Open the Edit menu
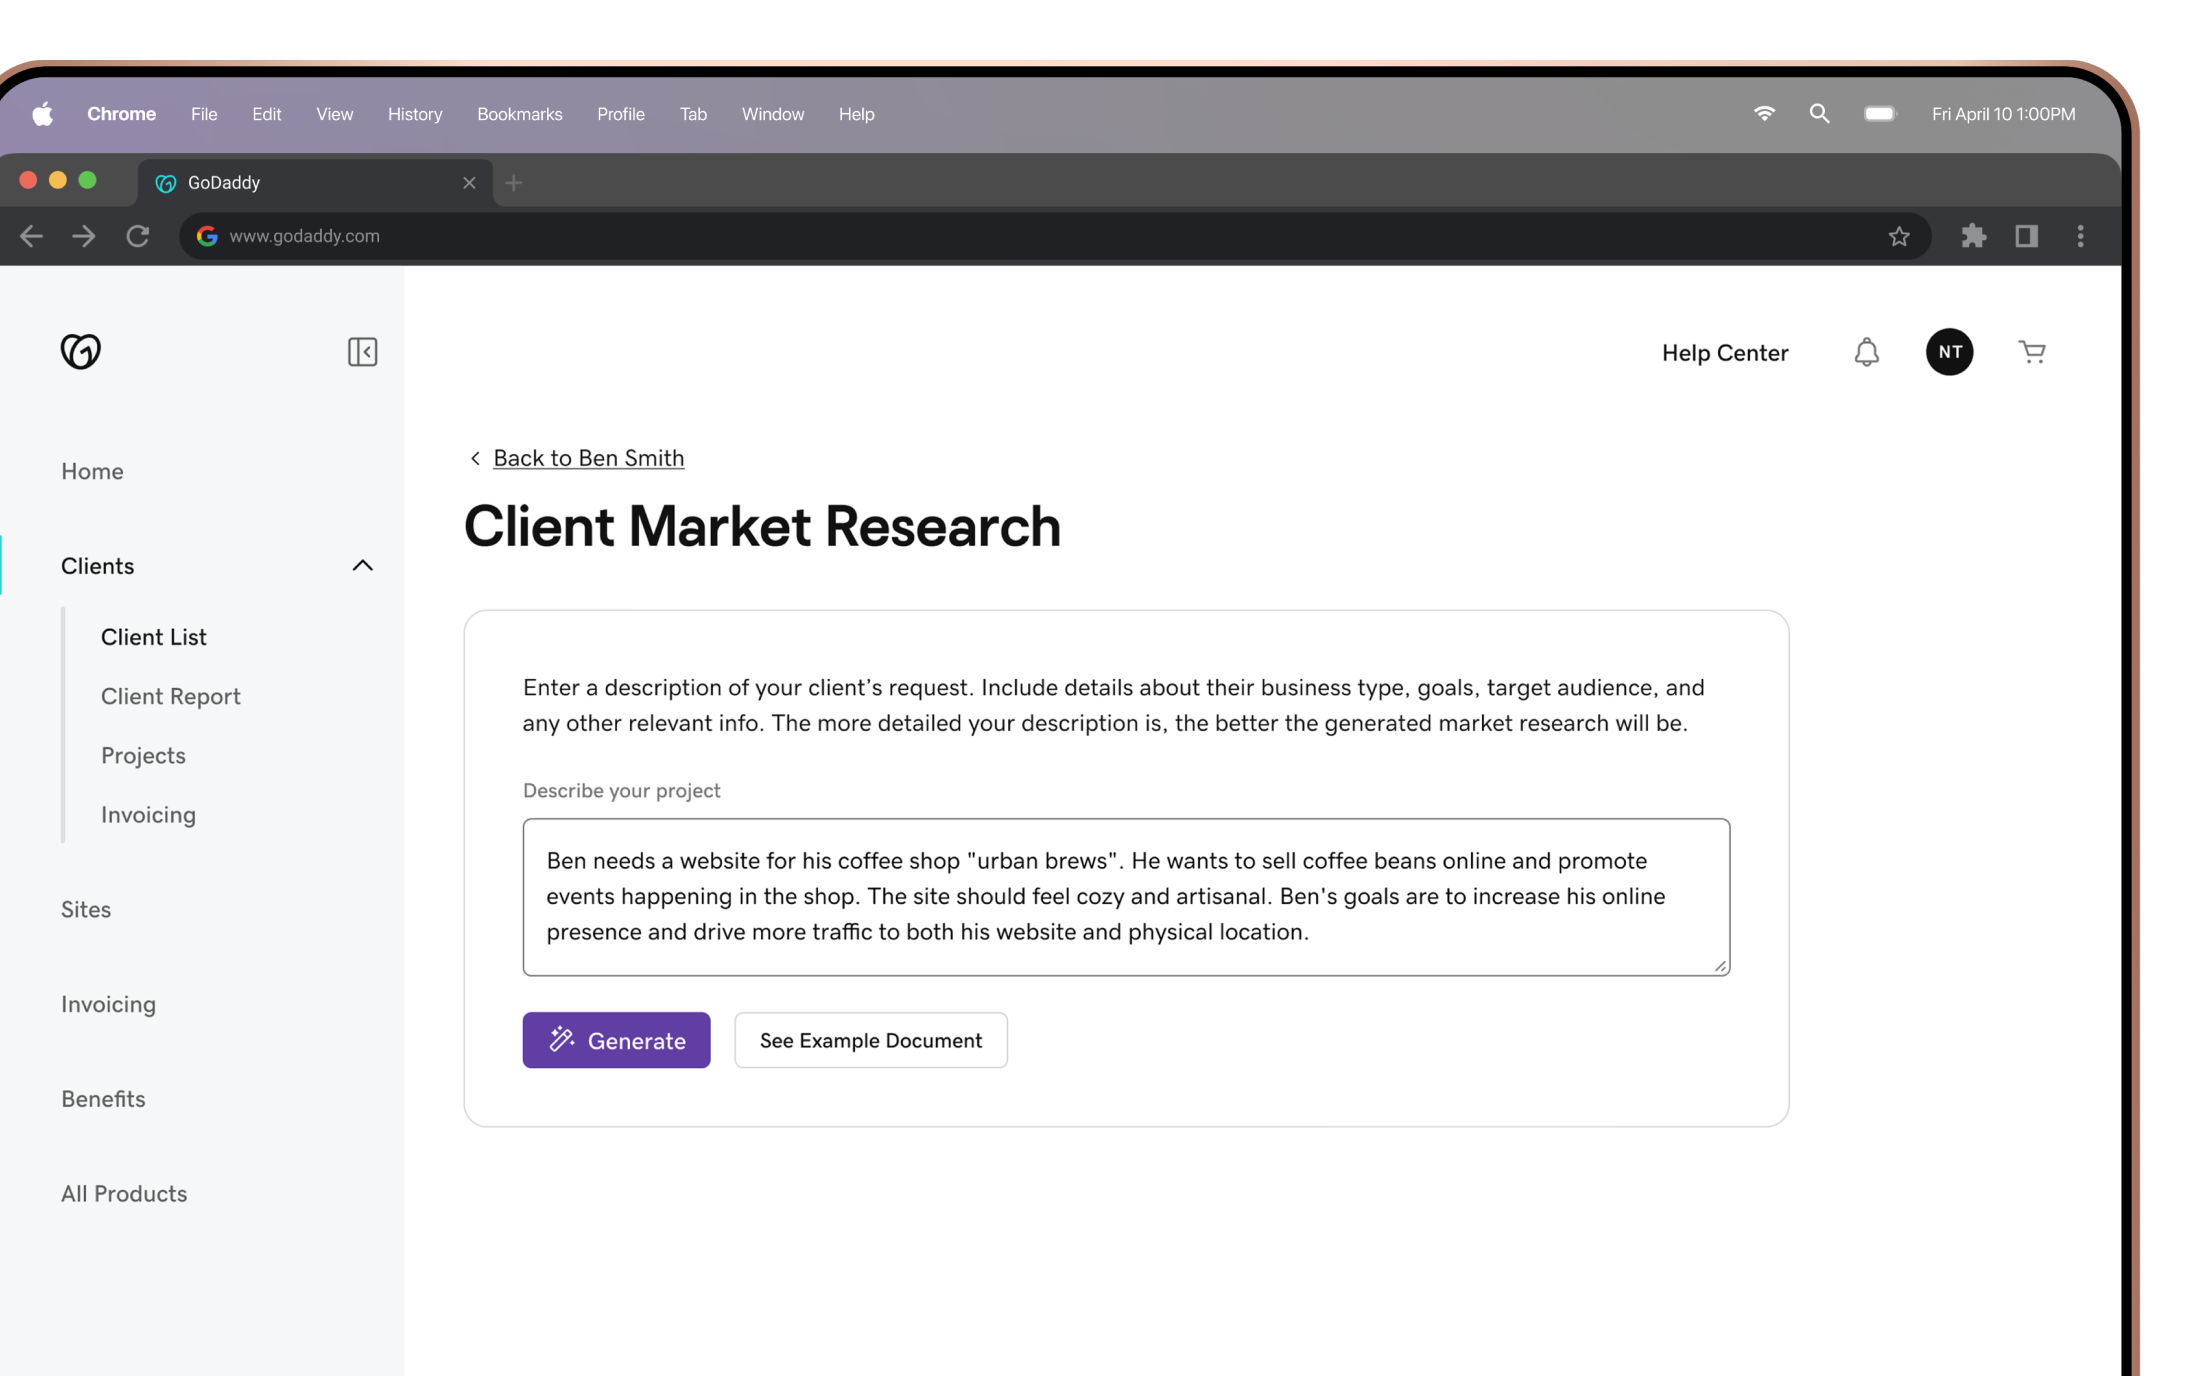 pos(266,114)
